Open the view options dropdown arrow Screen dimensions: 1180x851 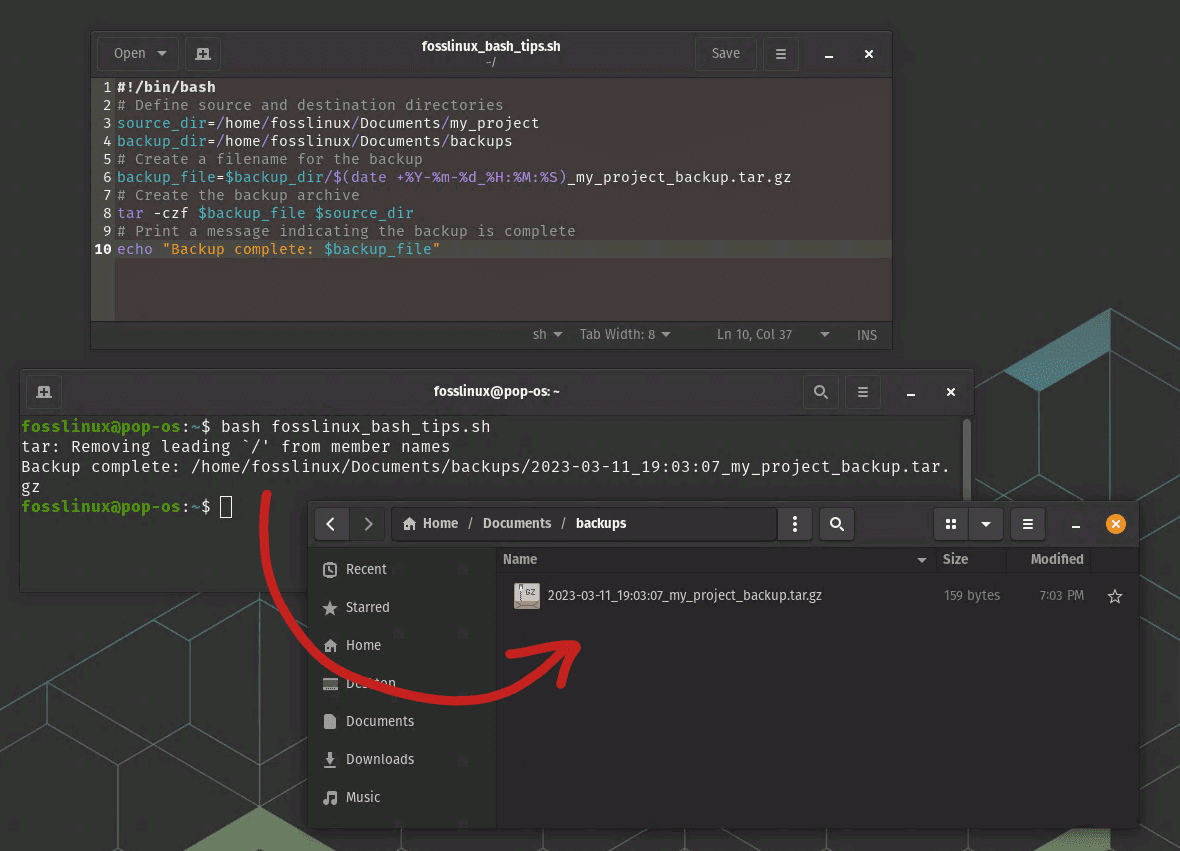(986, 523)
